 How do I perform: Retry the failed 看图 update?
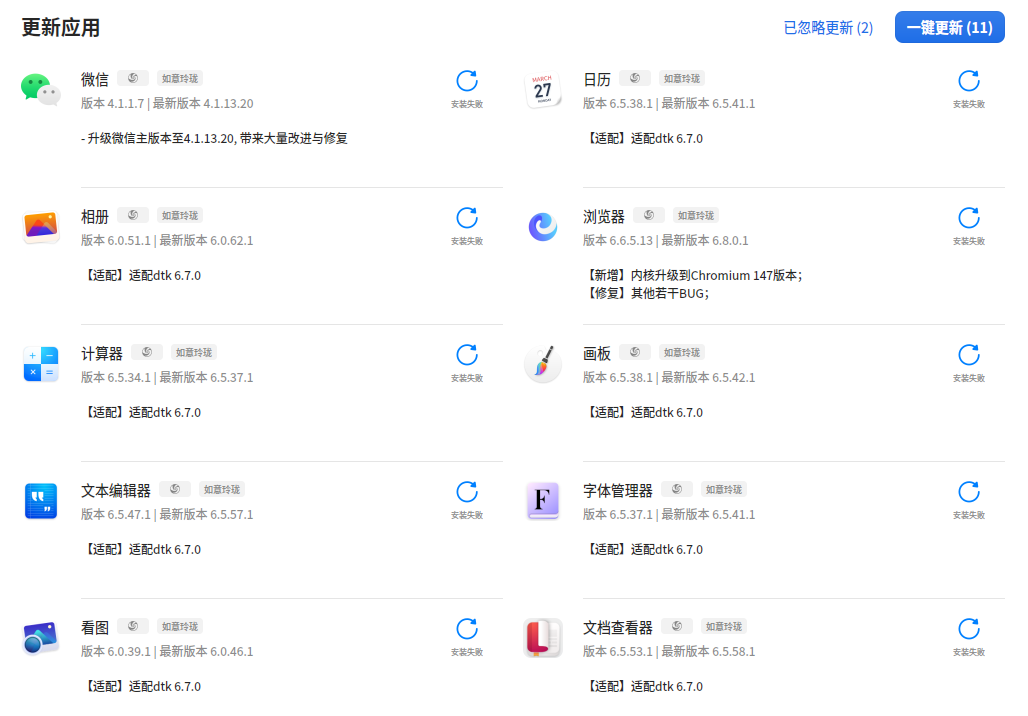pos(467,629)
